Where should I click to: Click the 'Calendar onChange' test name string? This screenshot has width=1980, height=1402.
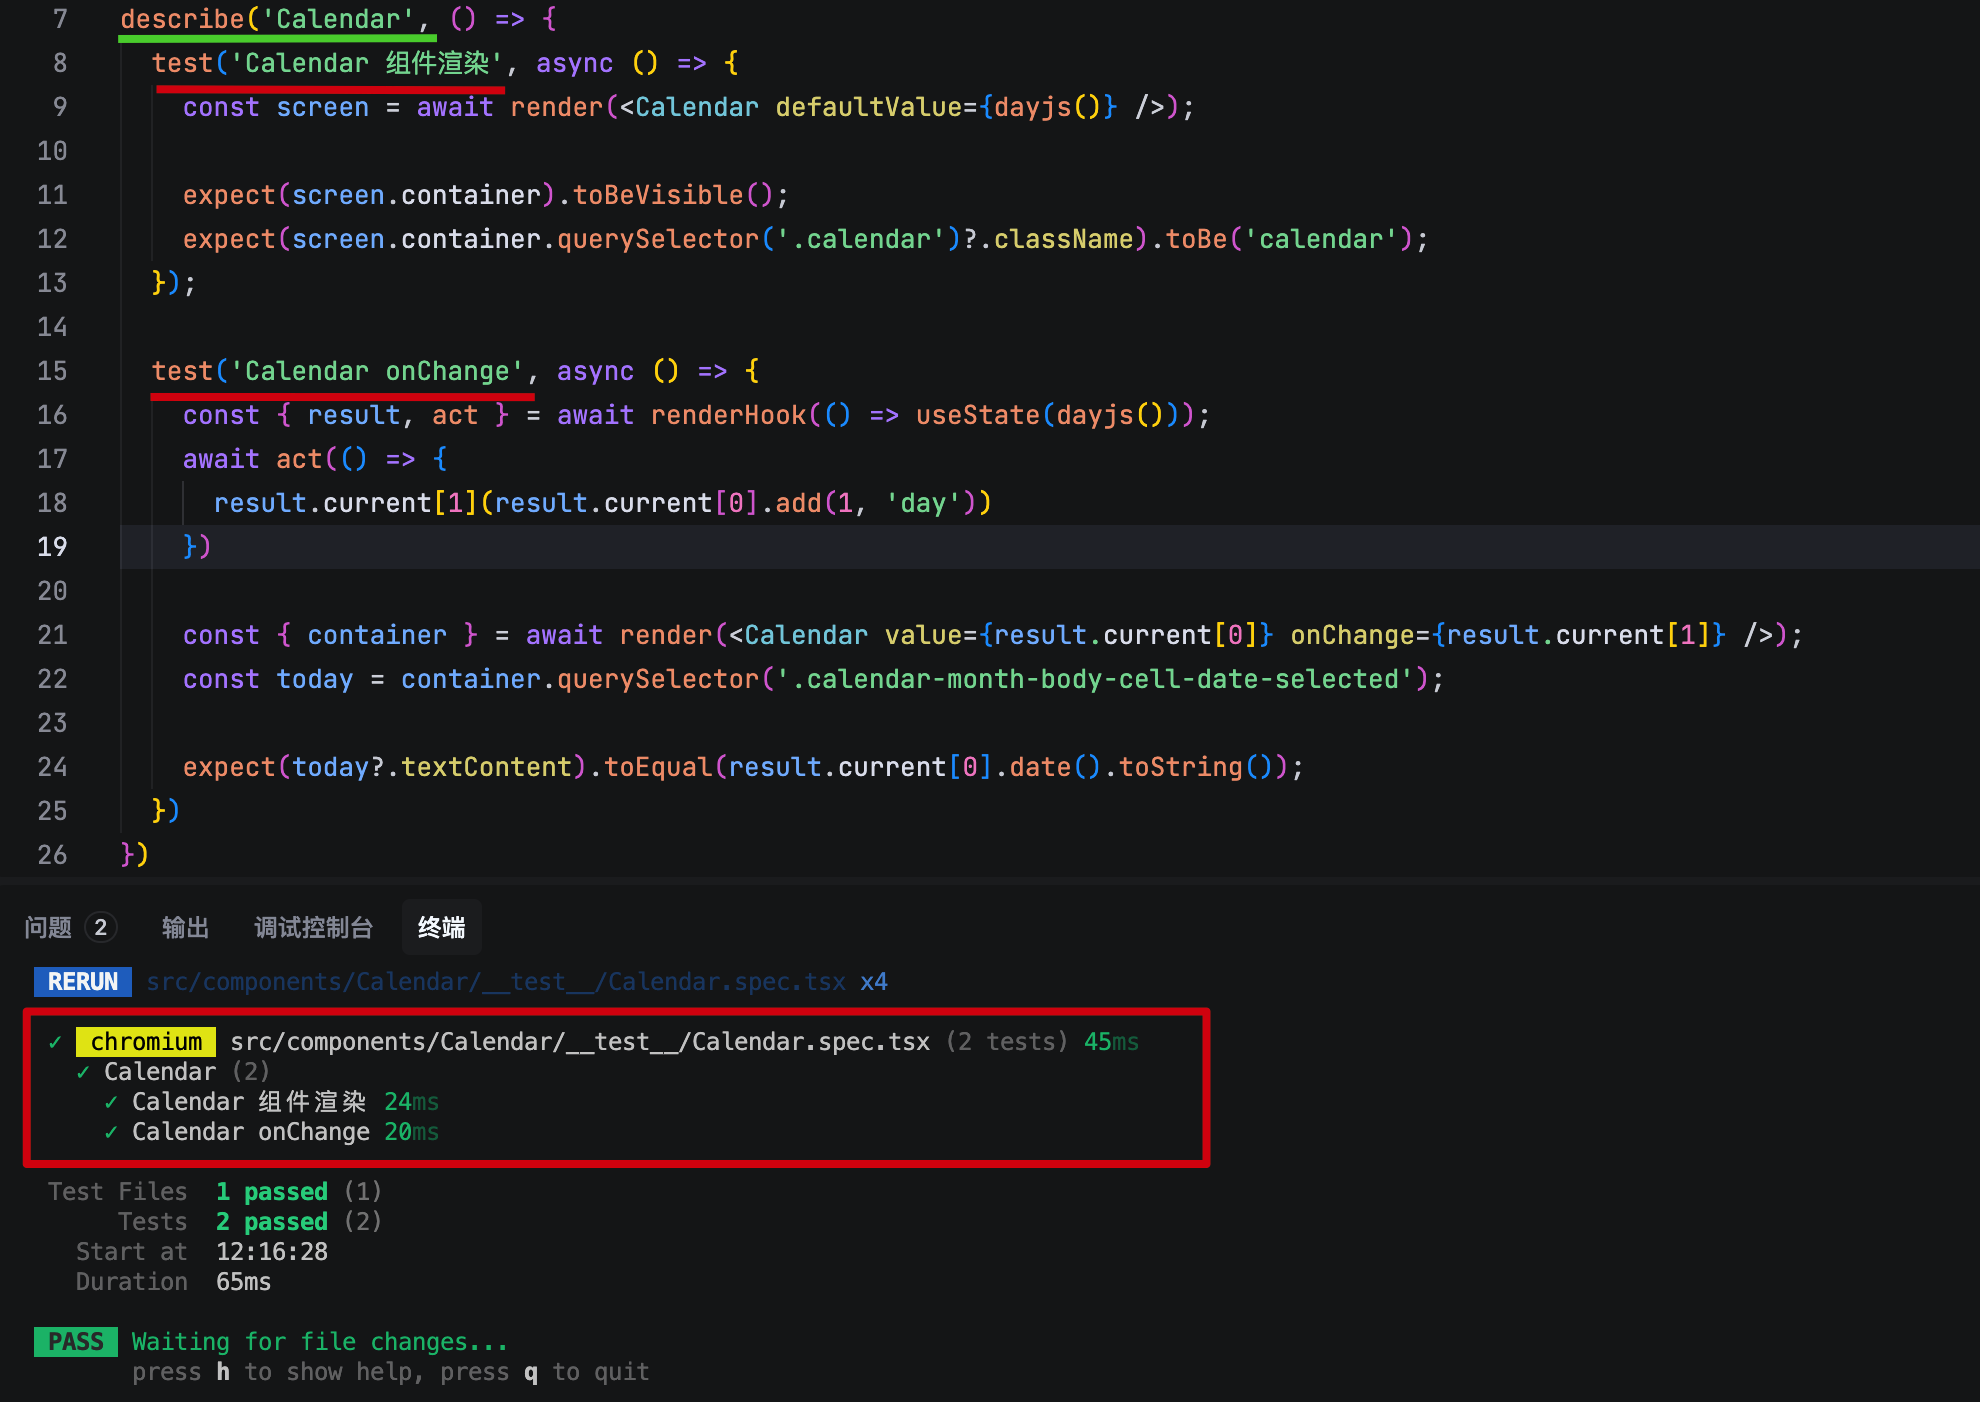[x=377, y=371]
